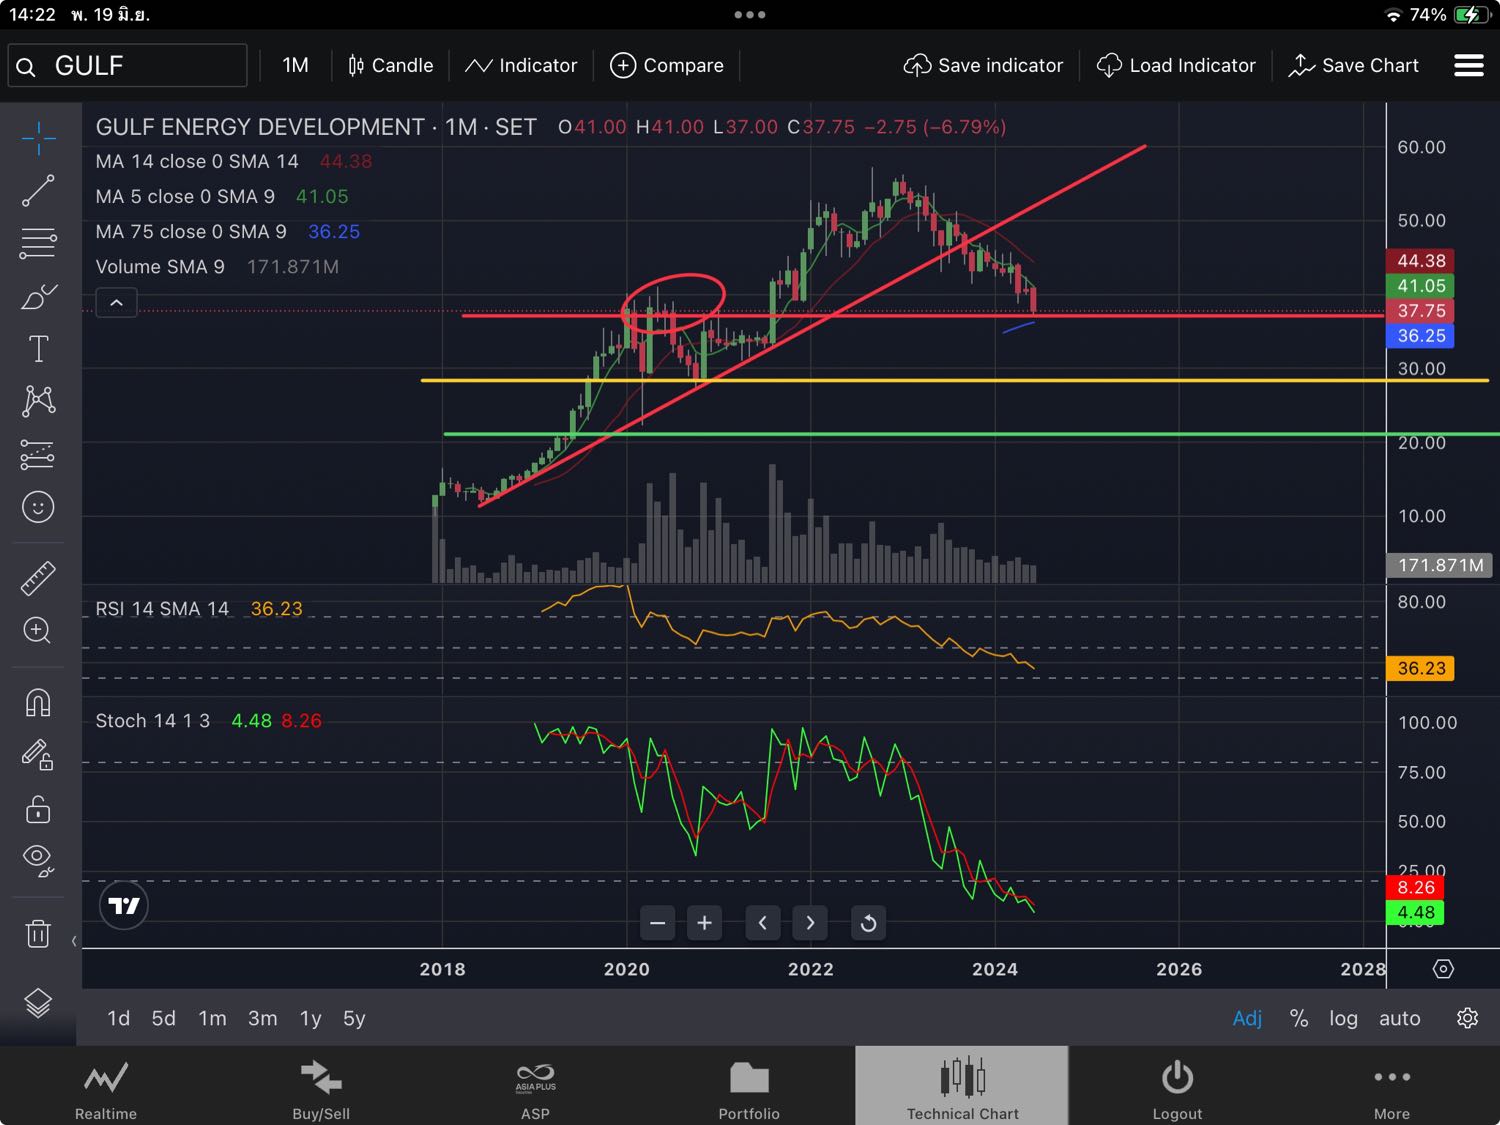Select the 5d date range

(x=164, y=1018)
